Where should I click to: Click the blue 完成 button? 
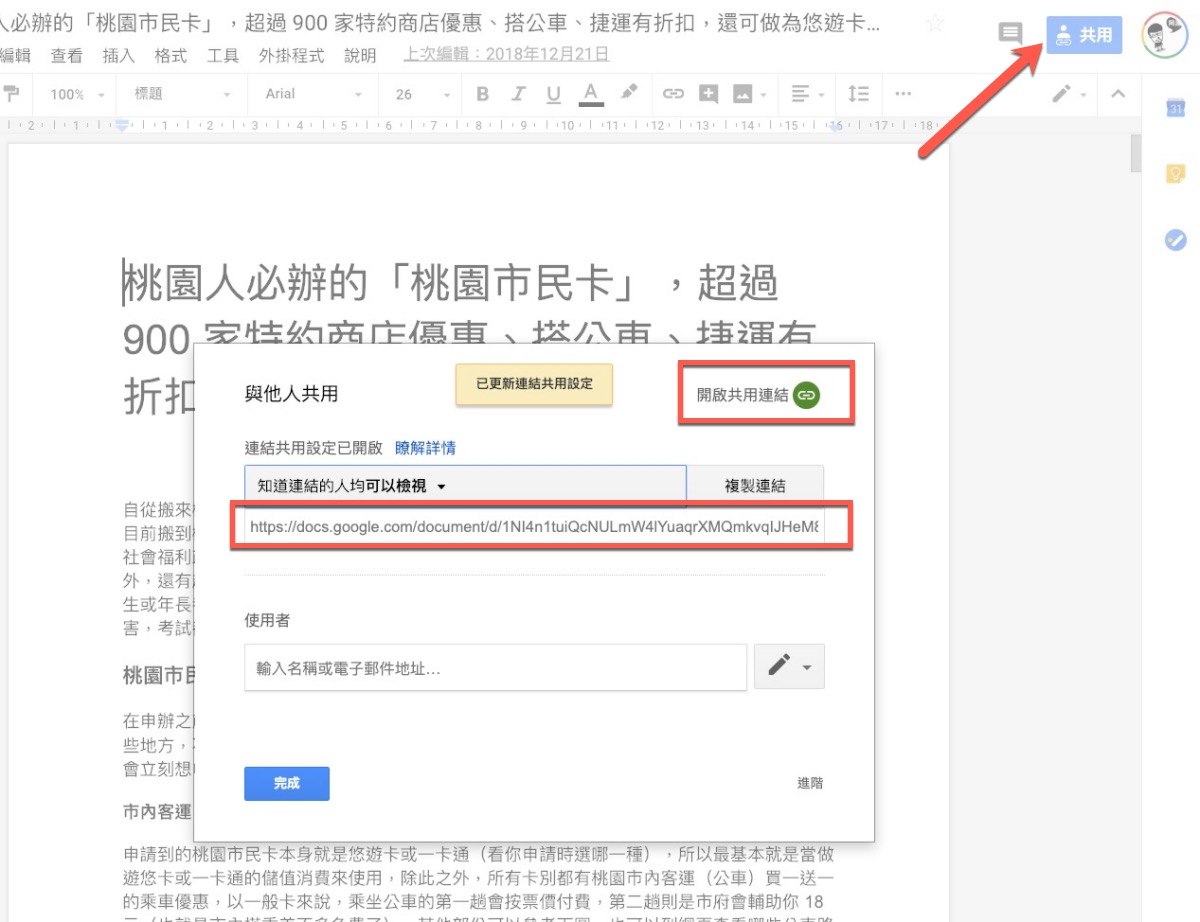tap(287, 783)
